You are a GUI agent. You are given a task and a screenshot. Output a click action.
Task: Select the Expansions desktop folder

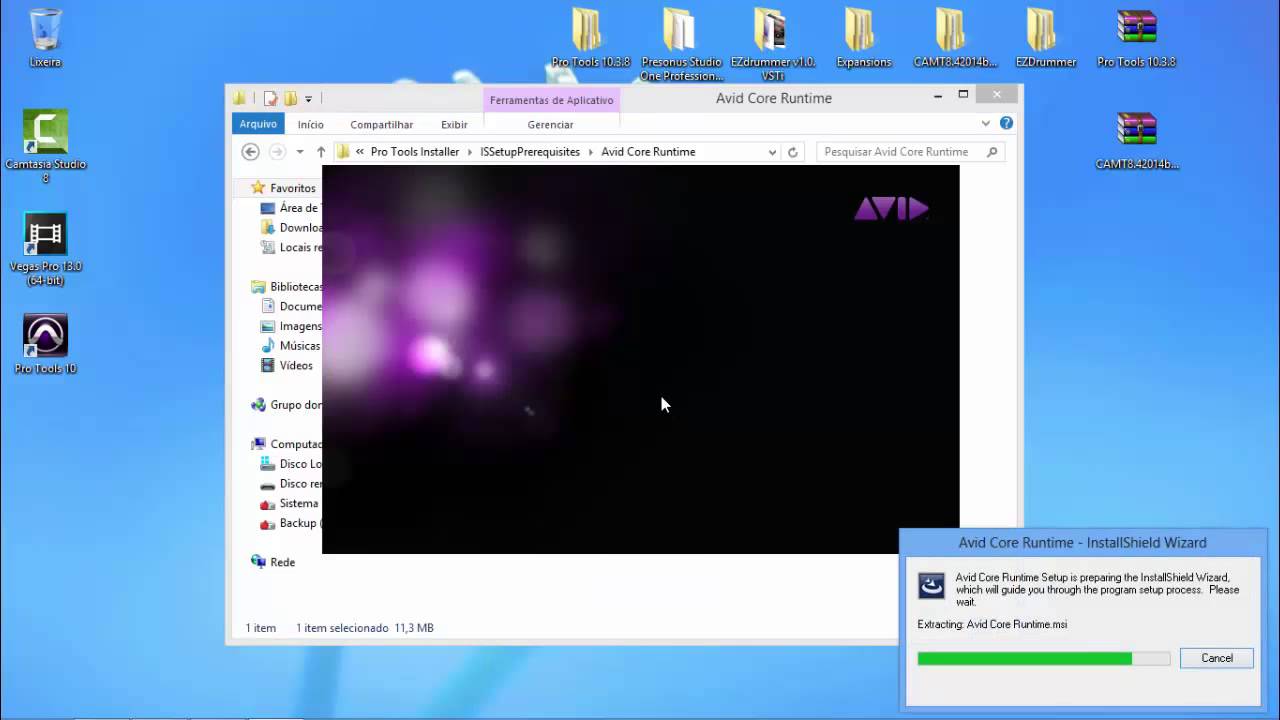pos(863,38)
